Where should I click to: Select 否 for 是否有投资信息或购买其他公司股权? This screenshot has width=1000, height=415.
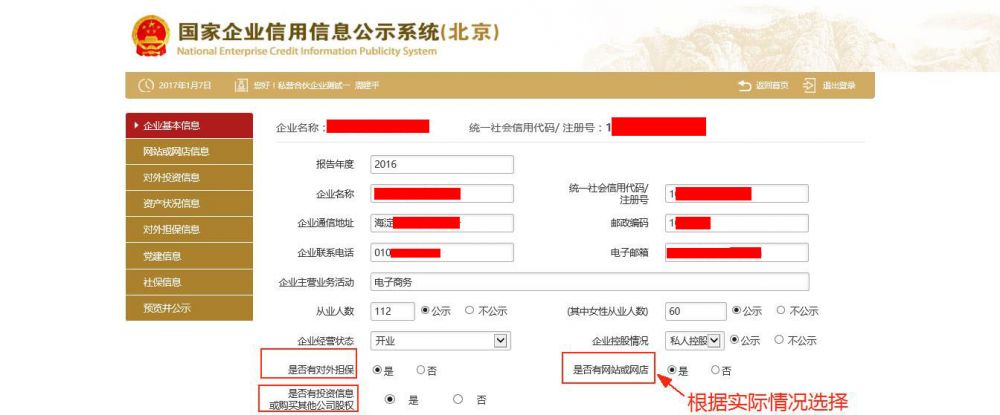(458, 399)
